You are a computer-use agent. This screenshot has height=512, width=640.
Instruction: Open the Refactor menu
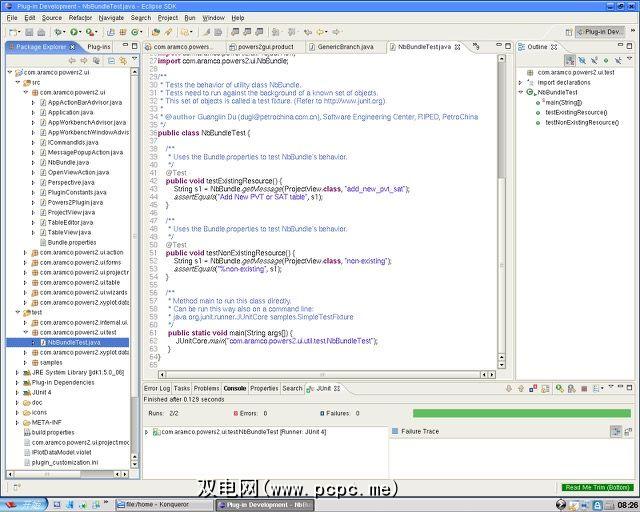click(80, 17)
